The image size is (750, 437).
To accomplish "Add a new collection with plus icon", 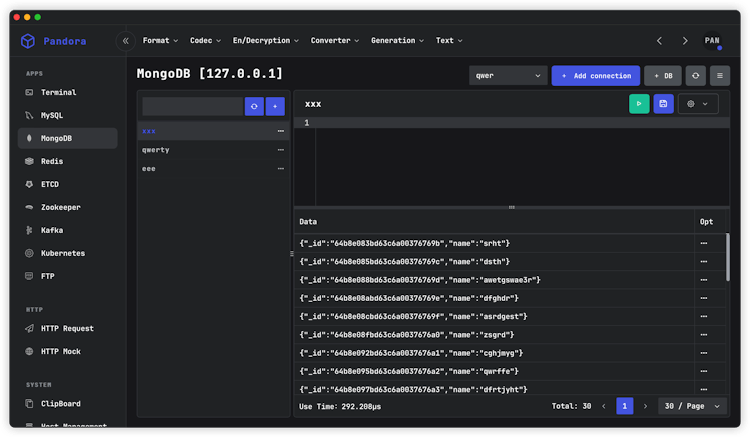I will click(x=275, y=106).
